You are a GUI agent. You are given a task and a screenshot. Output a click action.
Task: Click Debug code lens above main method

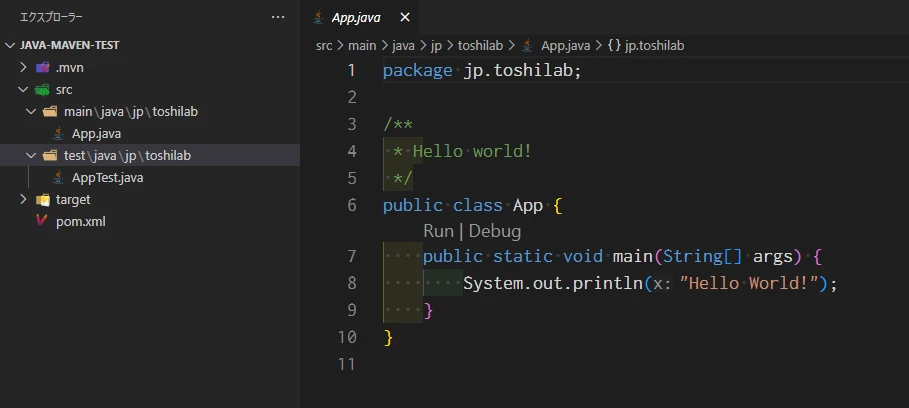(495, 231)
